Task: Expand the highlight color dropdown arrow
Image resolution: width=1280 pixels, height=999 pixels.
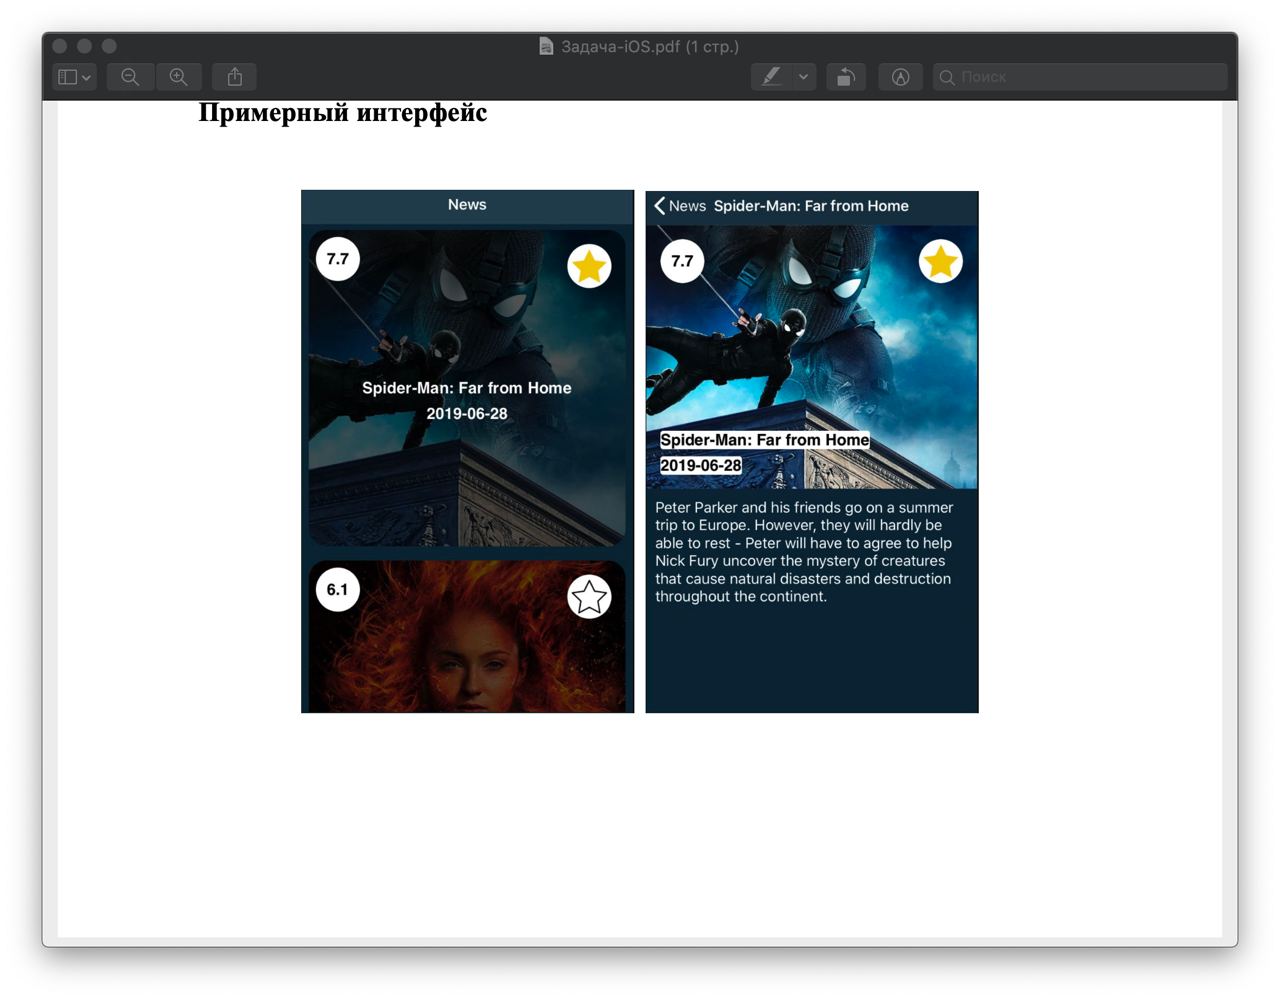Action: [804, 77]
